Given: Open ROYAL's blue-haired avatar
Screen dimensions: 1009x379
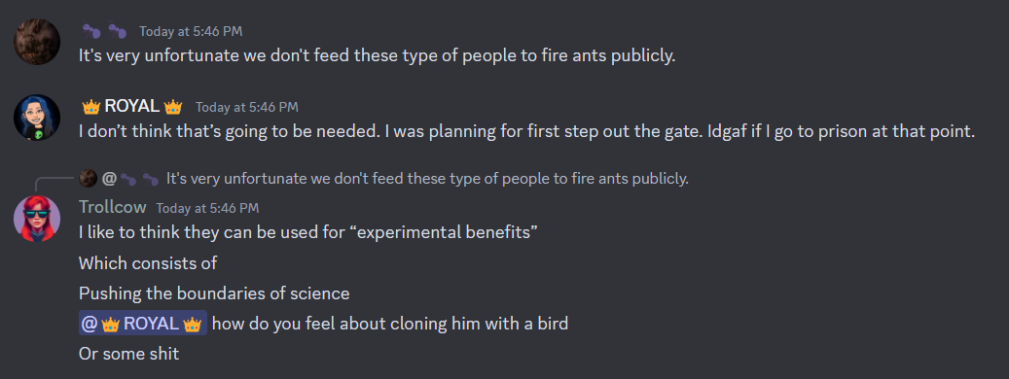Looking at the screenshot, I should point(37,118).
